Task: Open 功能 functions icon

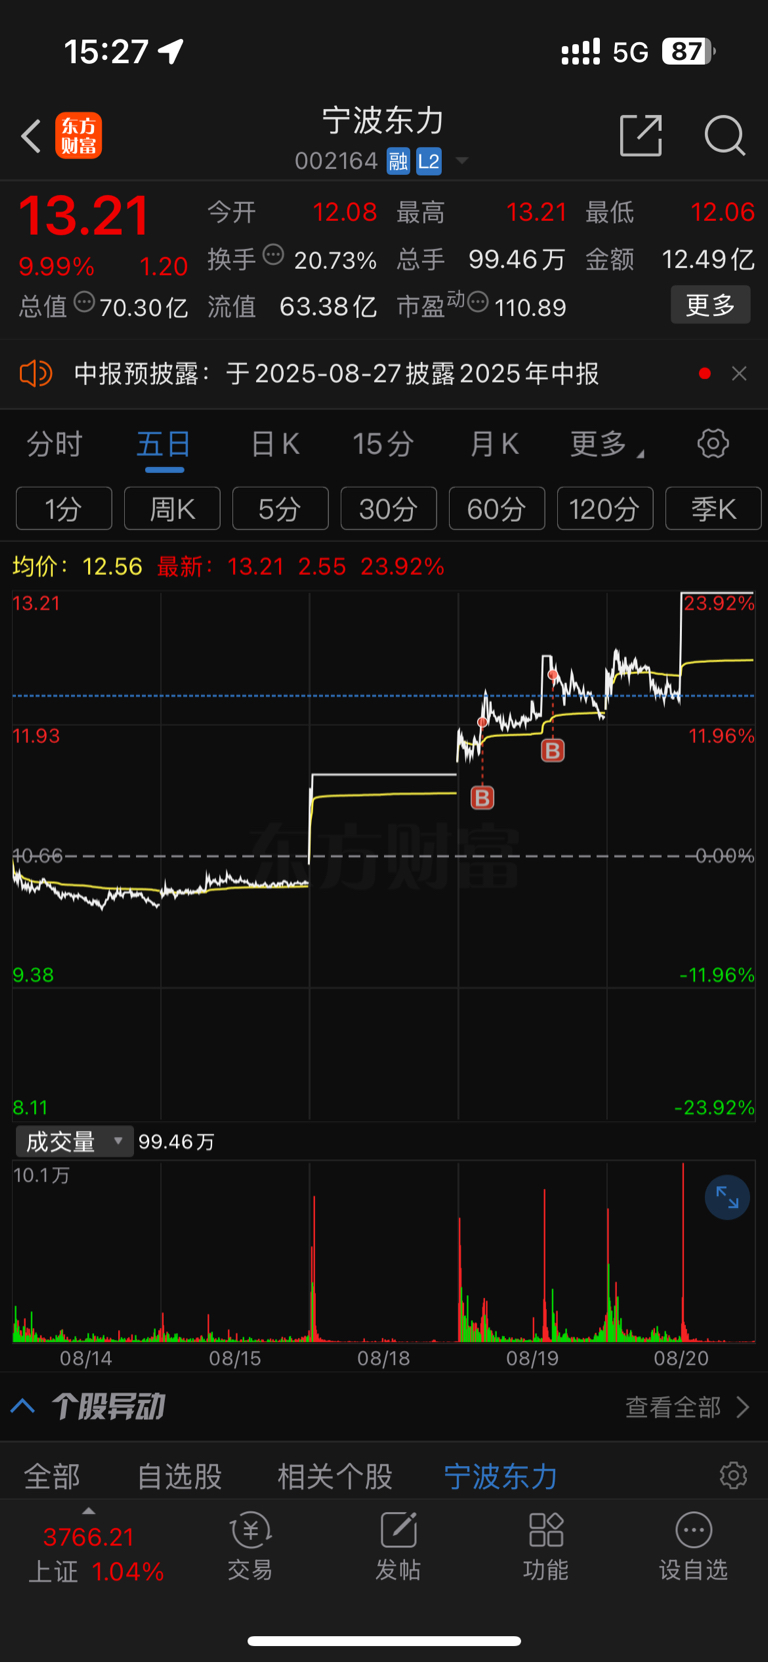Action: (x=546, y=1546)
